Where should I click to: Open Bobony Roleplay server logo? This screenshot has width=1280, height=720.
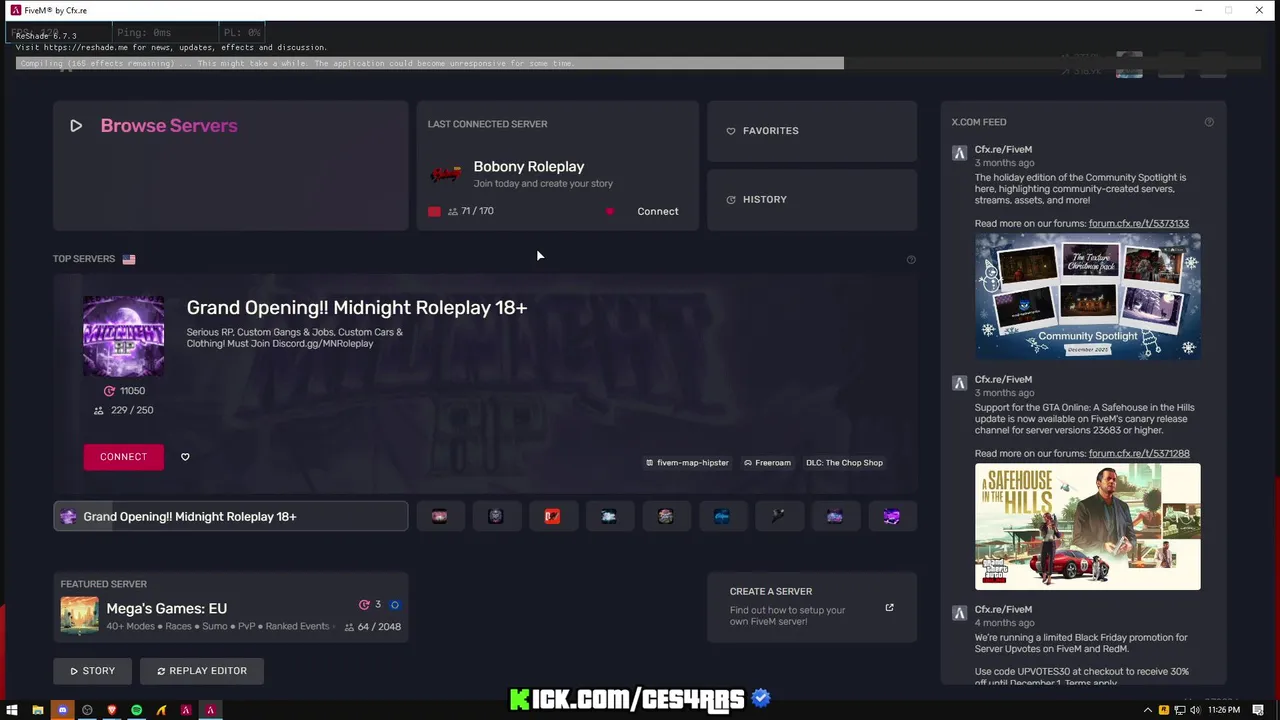coord(446,174)
